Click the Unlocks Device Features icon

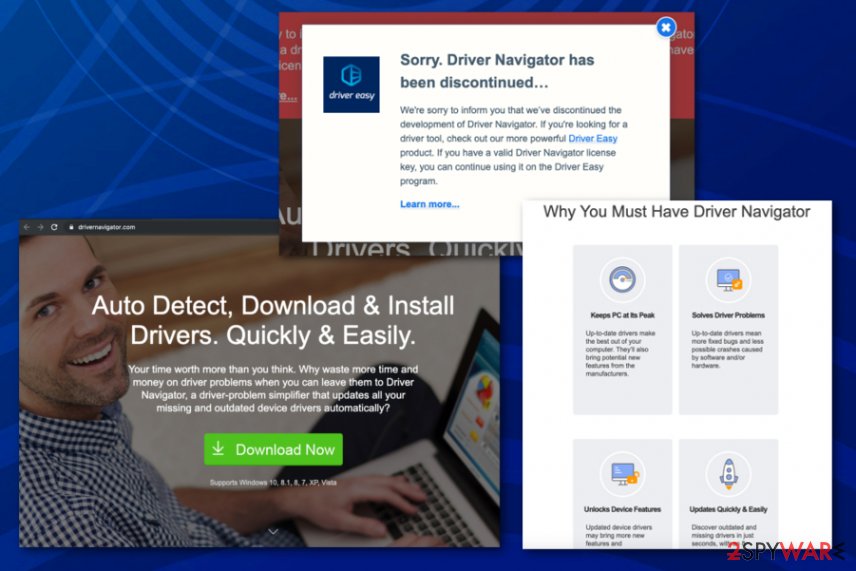tap(622, 473)
